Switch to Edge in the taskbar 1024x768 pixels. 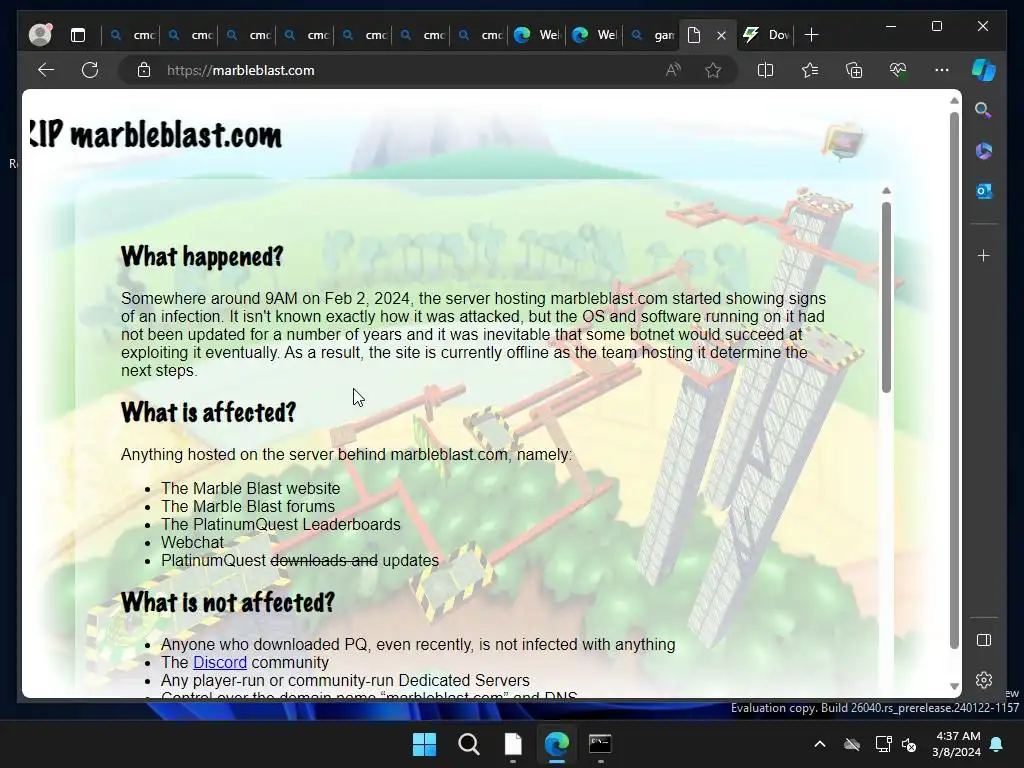point(556,744)
